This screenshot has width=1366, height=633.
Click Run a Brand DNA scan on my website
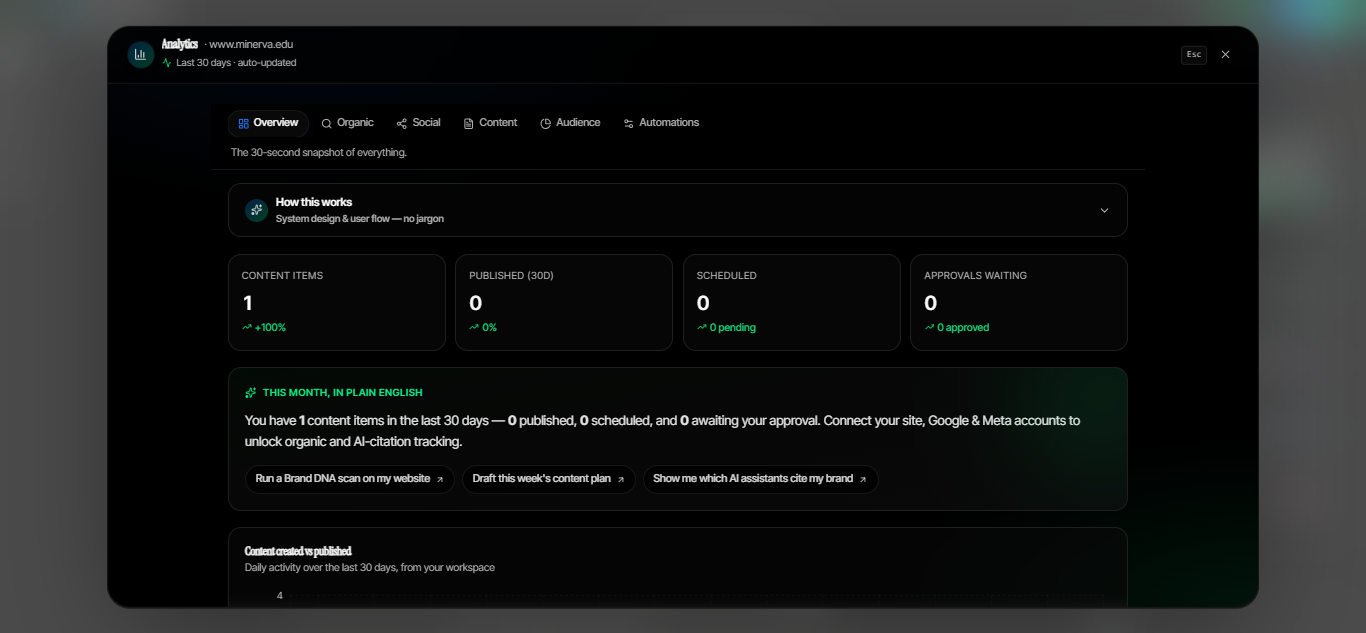coord(350,479)
